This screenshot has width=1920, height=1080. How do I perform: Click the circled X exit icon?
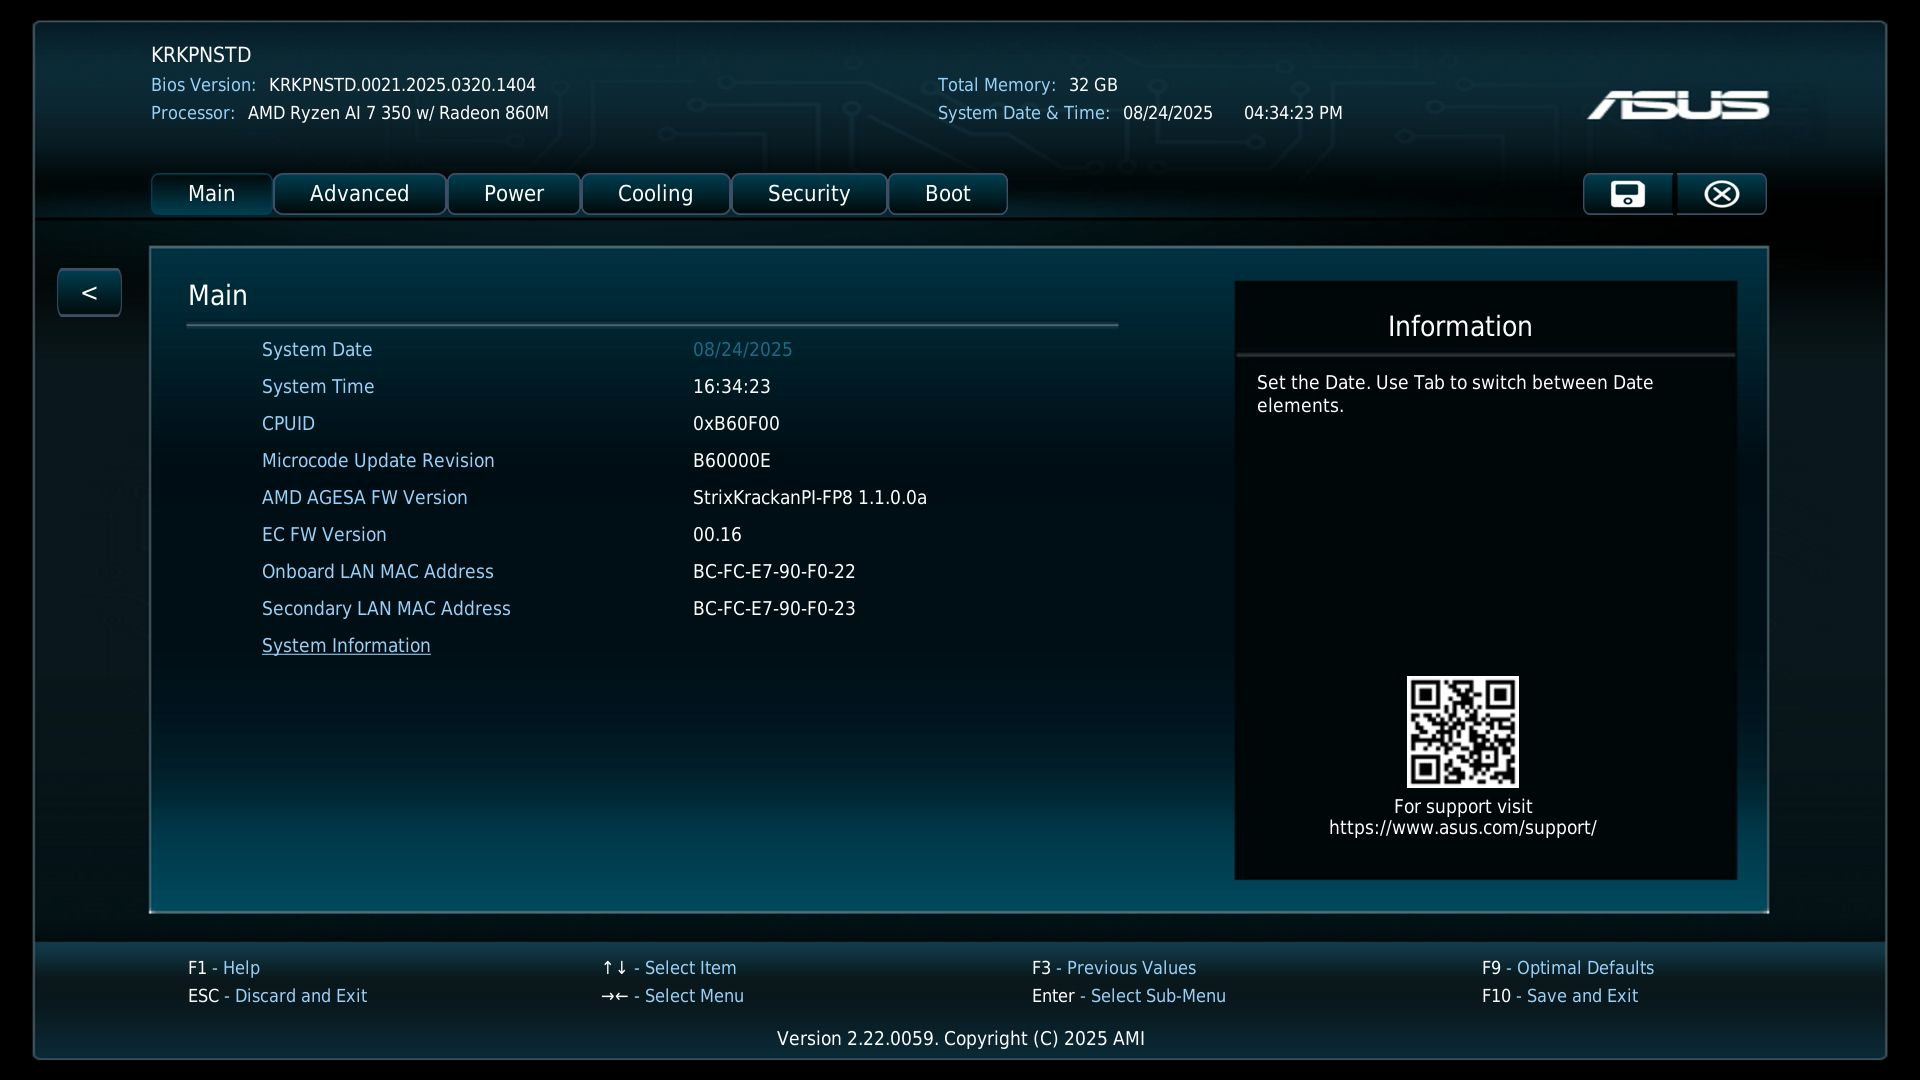point(1721,194)
